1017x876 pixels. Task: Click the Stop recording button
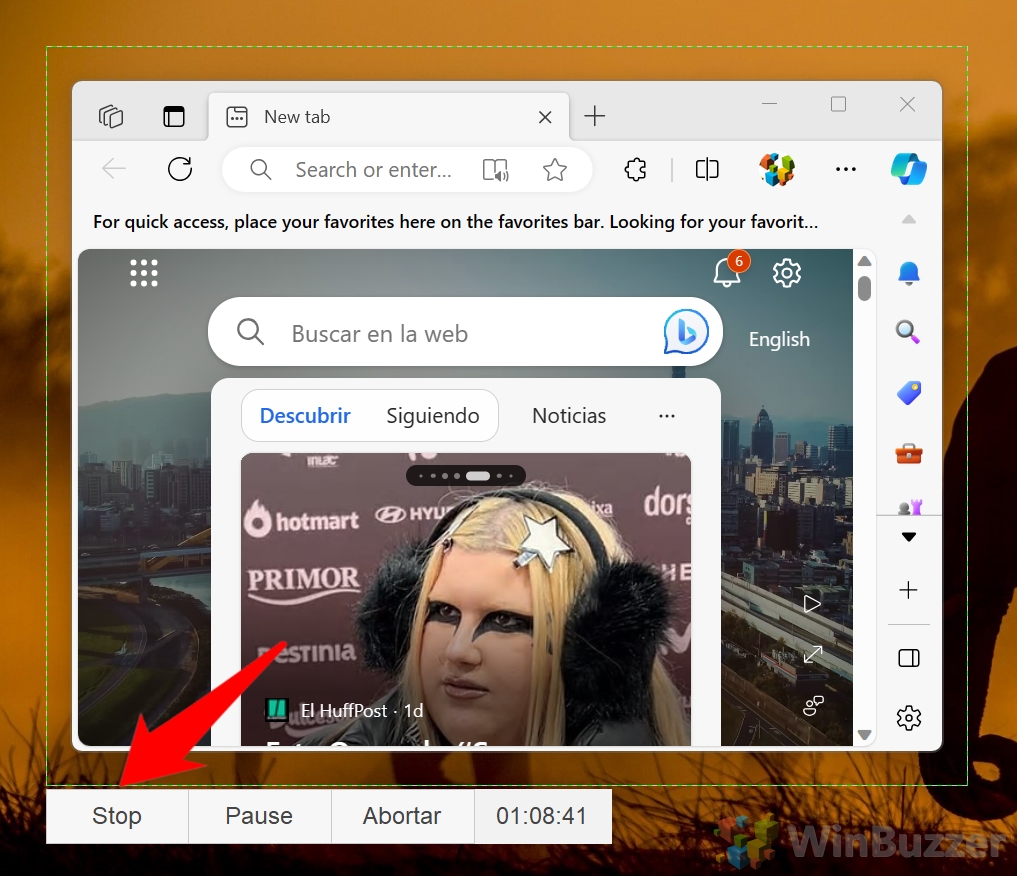pyautogui.click(x=117, y=816)
